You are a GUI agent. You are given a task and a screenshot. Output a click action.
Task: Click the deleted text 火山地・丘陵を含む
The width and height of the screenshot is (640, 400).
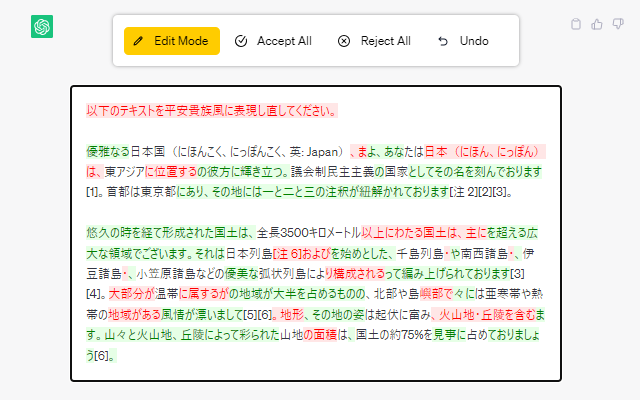(487, 315)
